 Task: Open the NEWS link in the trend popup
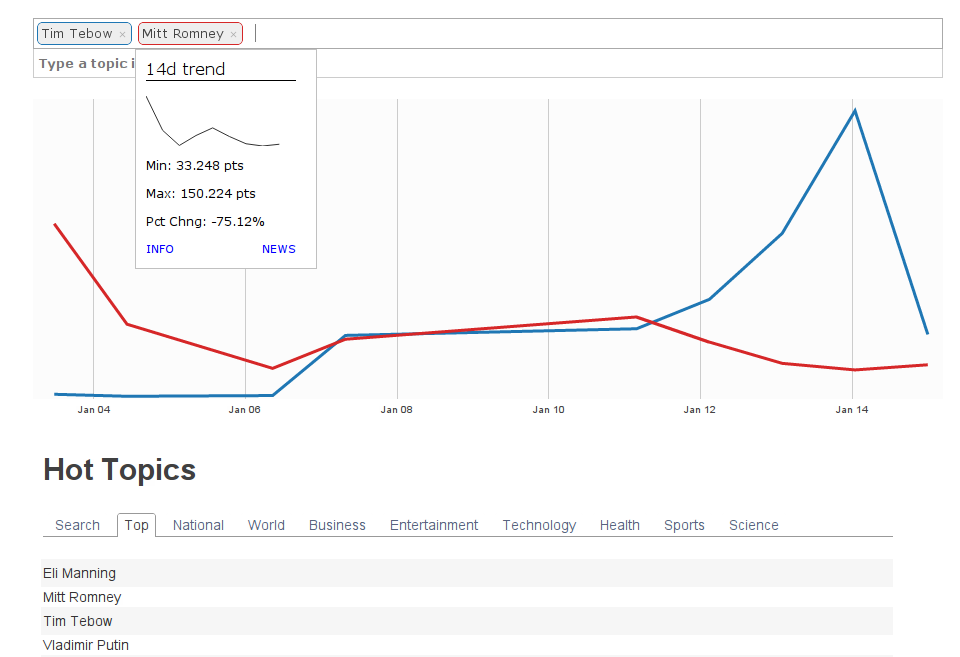pyautogui.click(x=279, y=249)
